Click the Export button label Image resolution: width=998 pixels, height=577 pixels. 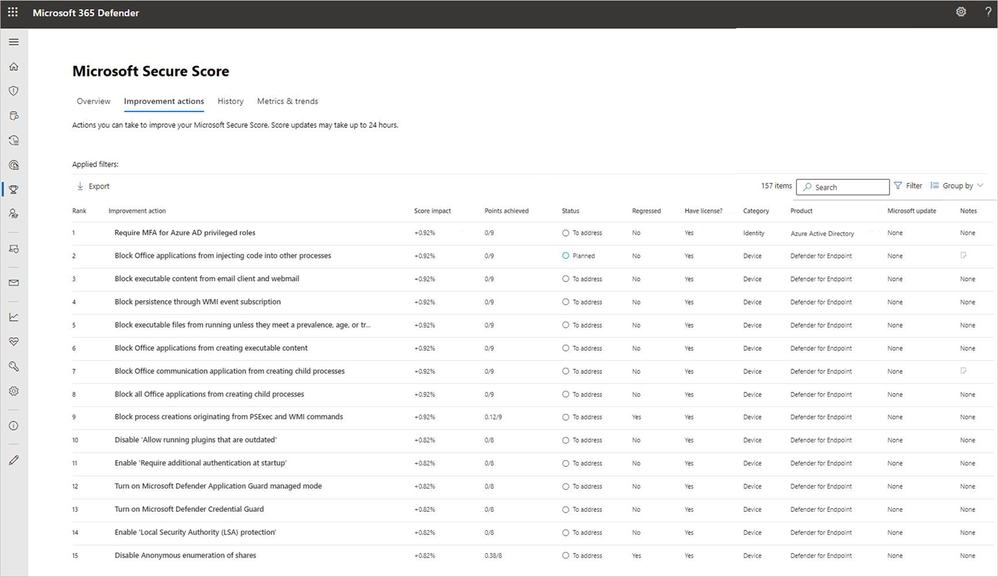[x=99, y=186]
